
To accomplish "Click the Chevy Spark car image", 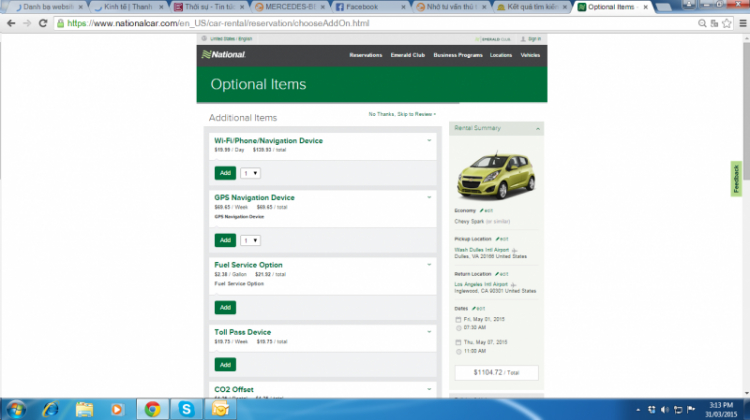I will click(496, 175).
